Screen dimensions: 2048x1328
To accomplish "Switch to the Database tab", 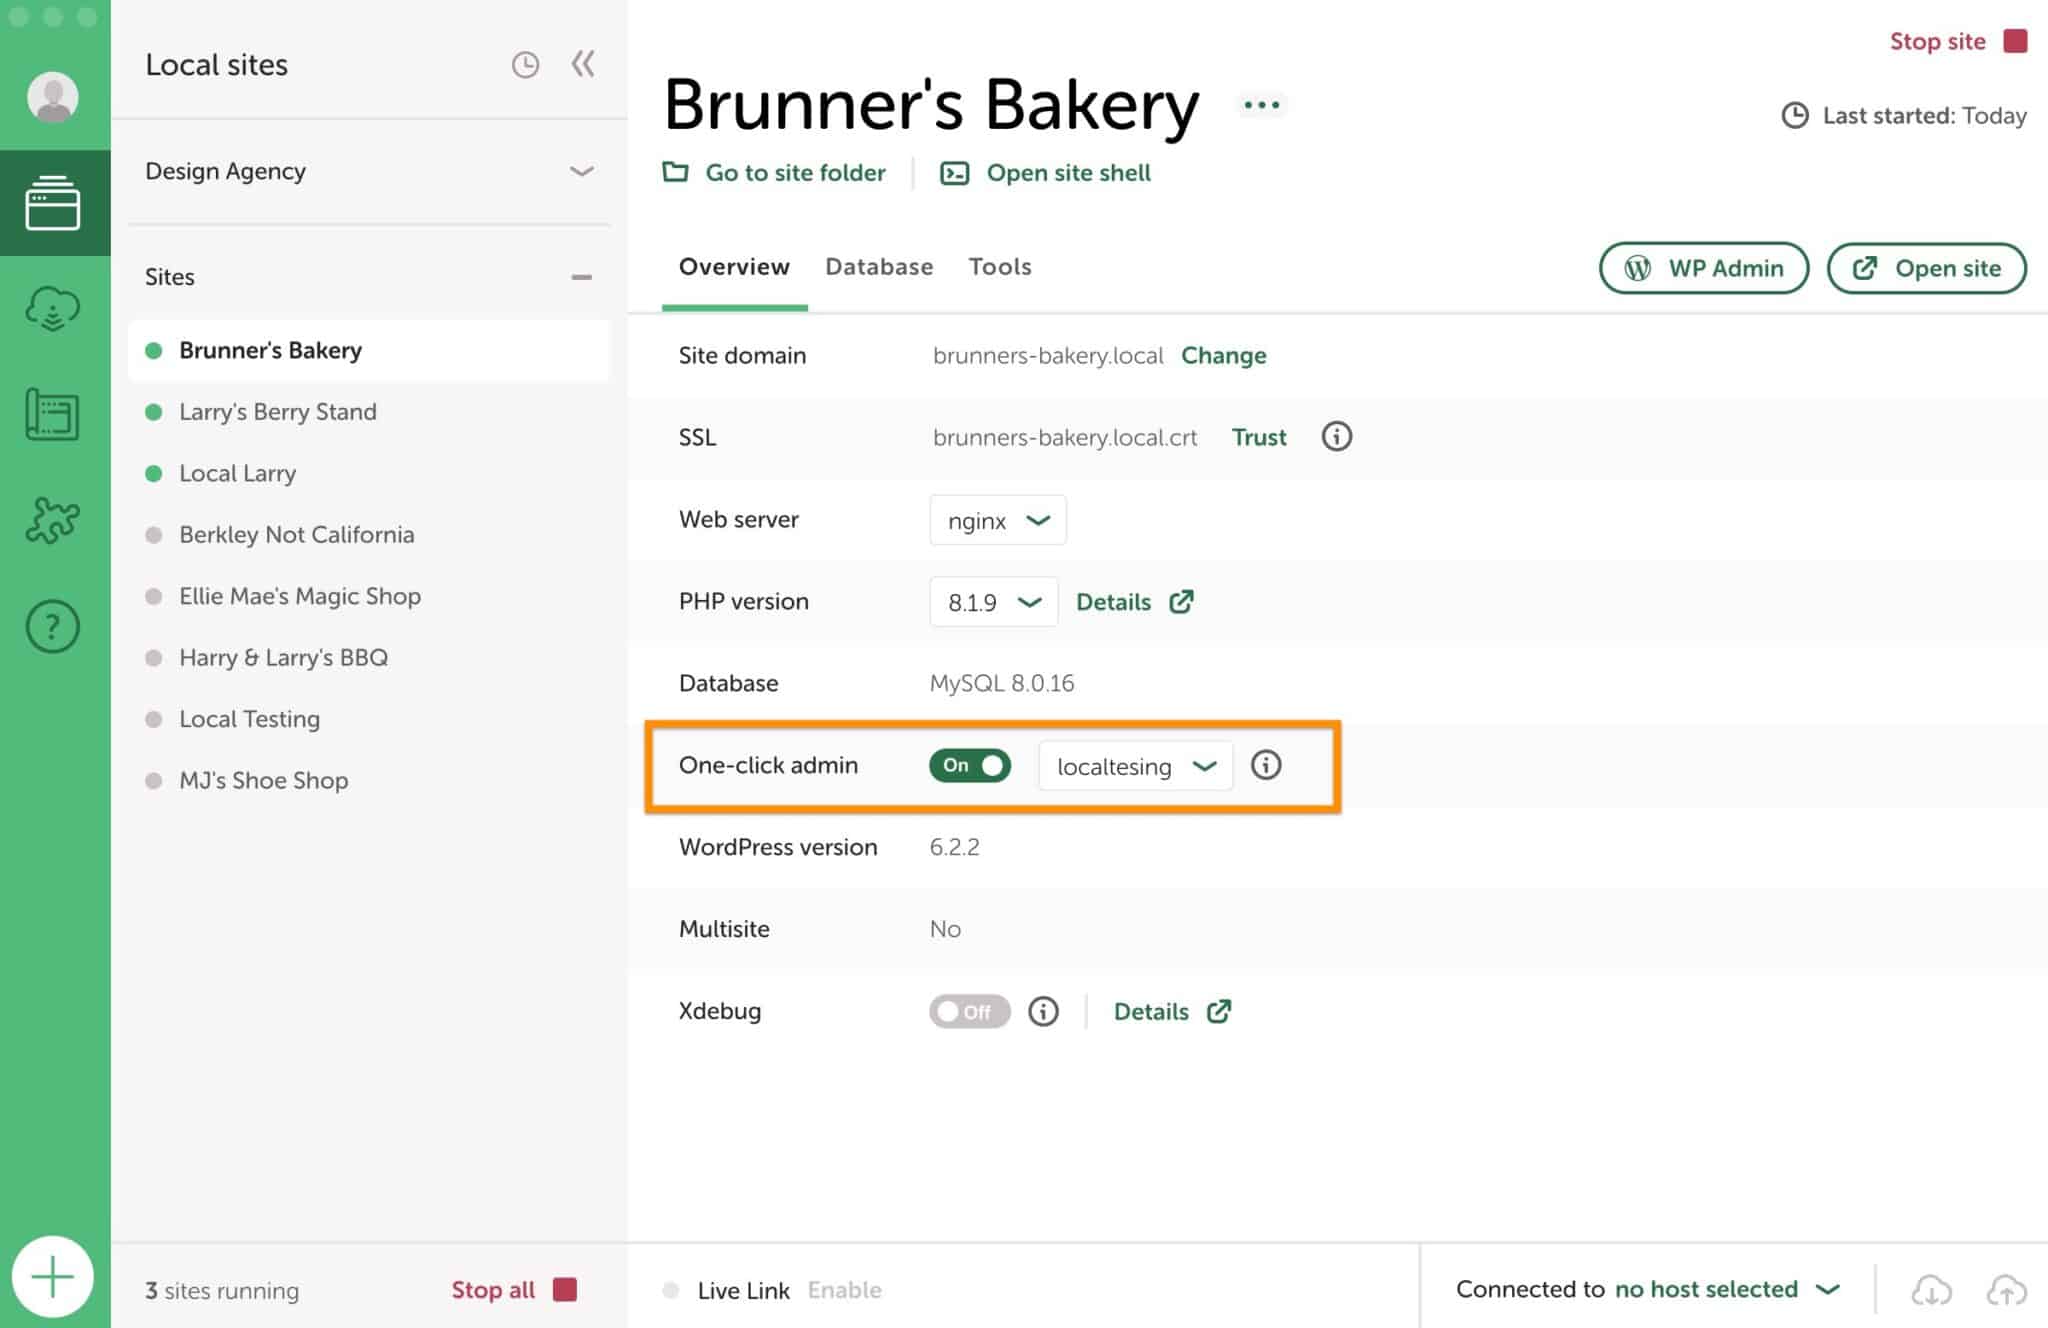I will [x=878, y=266].
